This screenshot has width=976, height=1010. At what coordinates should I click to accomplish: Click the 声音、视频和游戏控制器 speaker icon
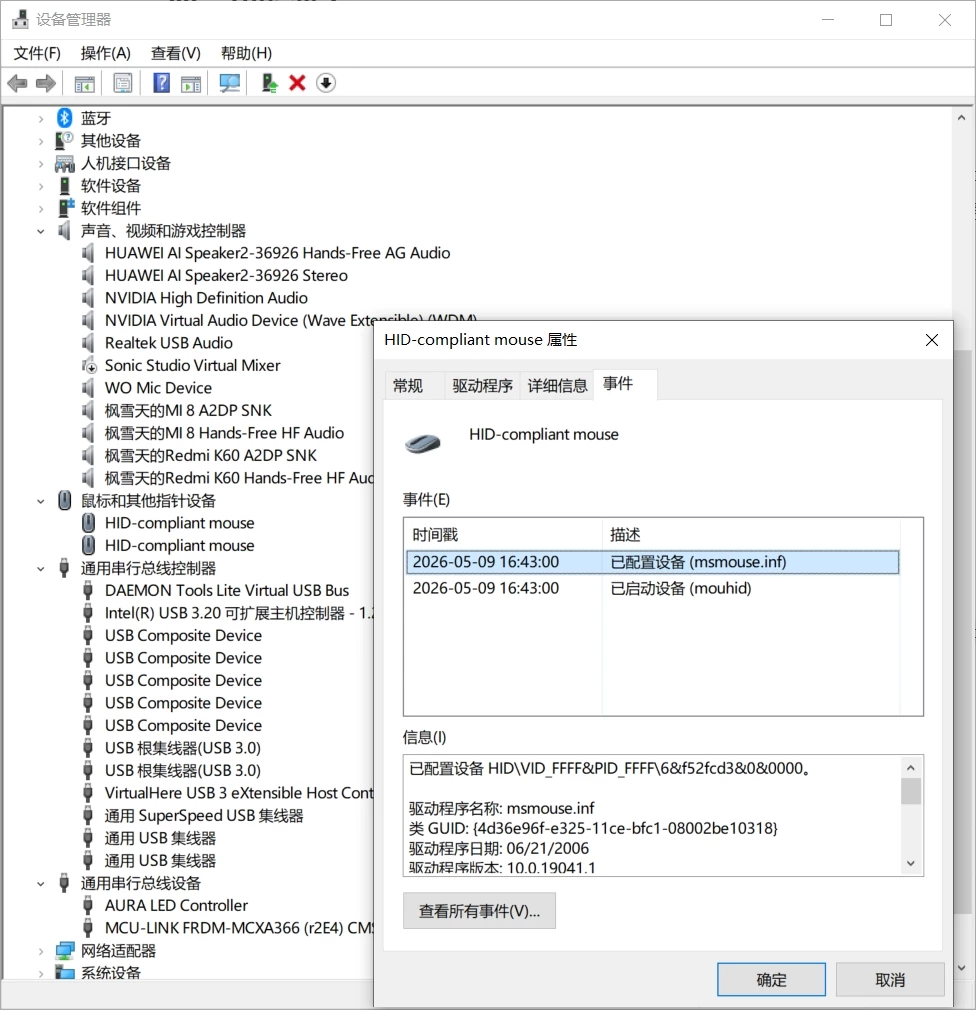point(64,230)
